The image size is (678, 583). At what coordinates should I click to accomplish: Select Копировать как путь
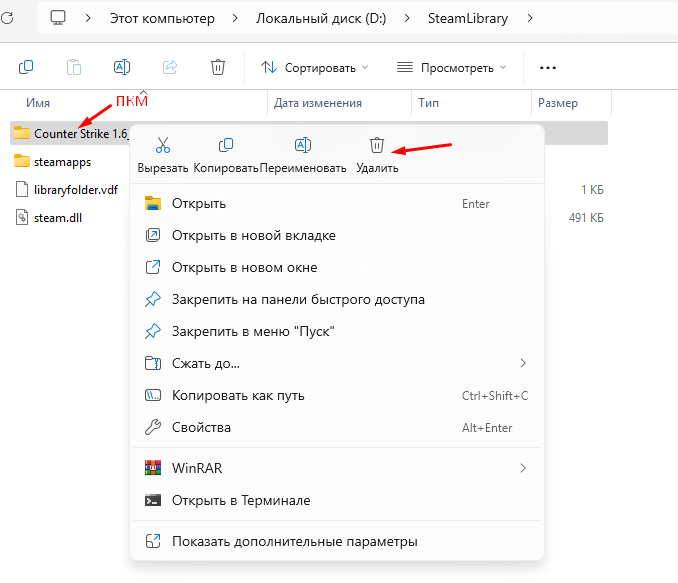[x=337, y=395]
